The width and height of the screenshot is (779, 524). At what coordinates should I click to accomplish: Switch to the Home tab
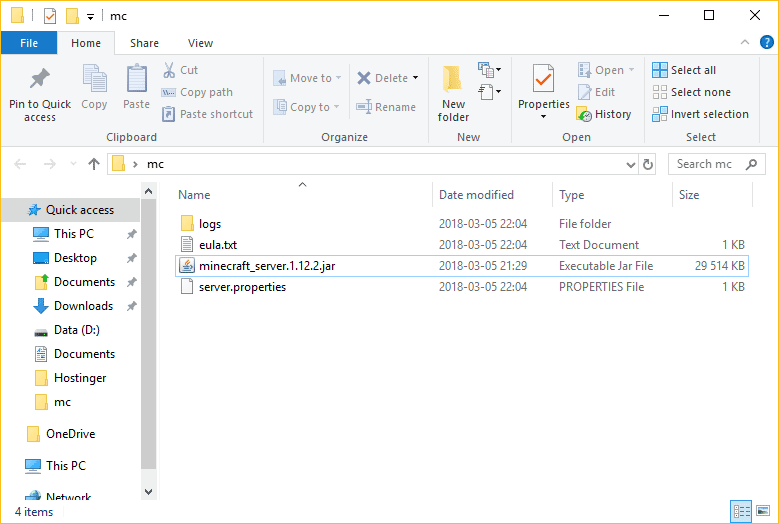(x=86, y=43)
